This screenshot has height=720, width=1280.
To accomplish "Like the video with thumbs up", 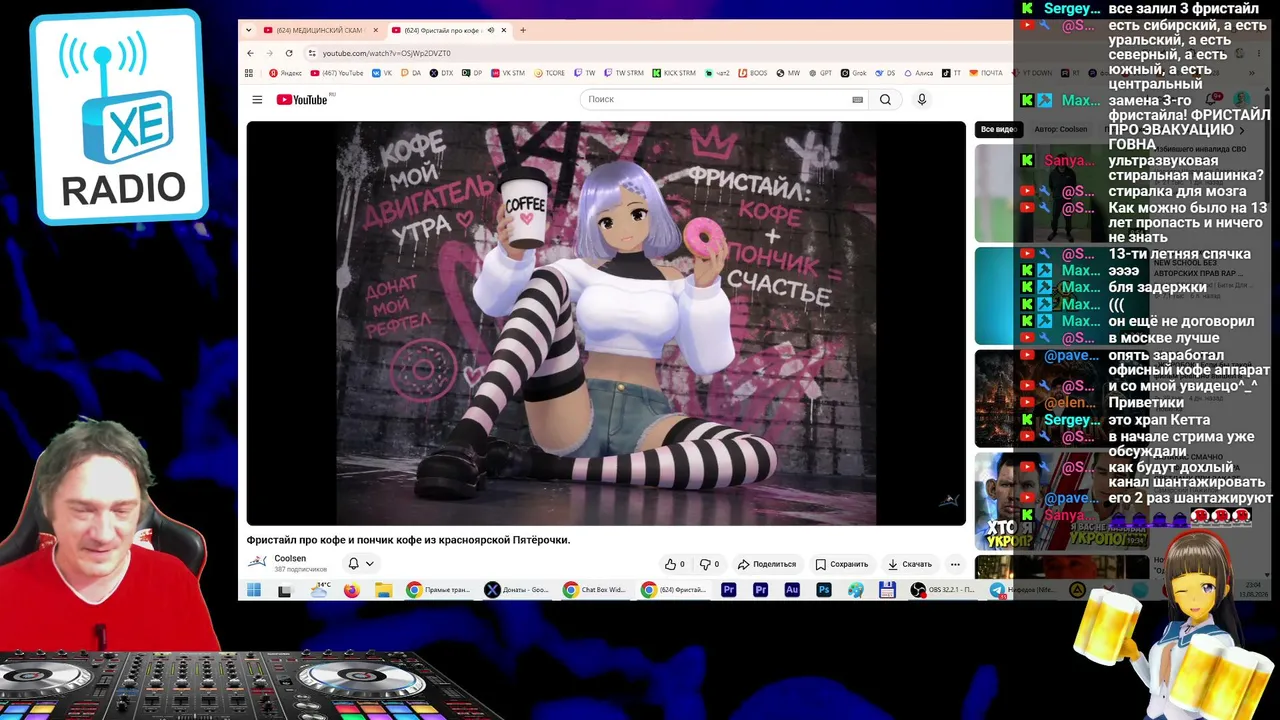I will click(x=675, y=564).
